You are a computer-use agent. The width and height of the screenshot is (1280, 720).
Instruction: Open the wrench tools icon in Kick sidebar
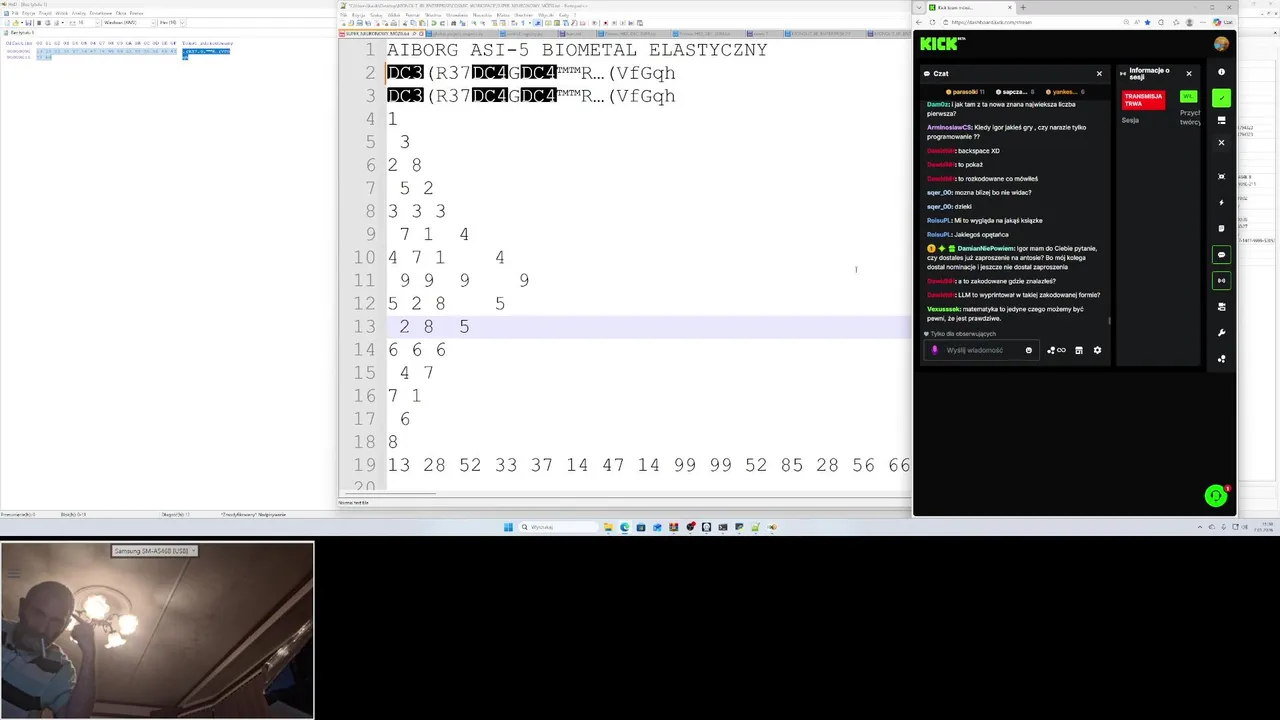[x=1221, y=333]
